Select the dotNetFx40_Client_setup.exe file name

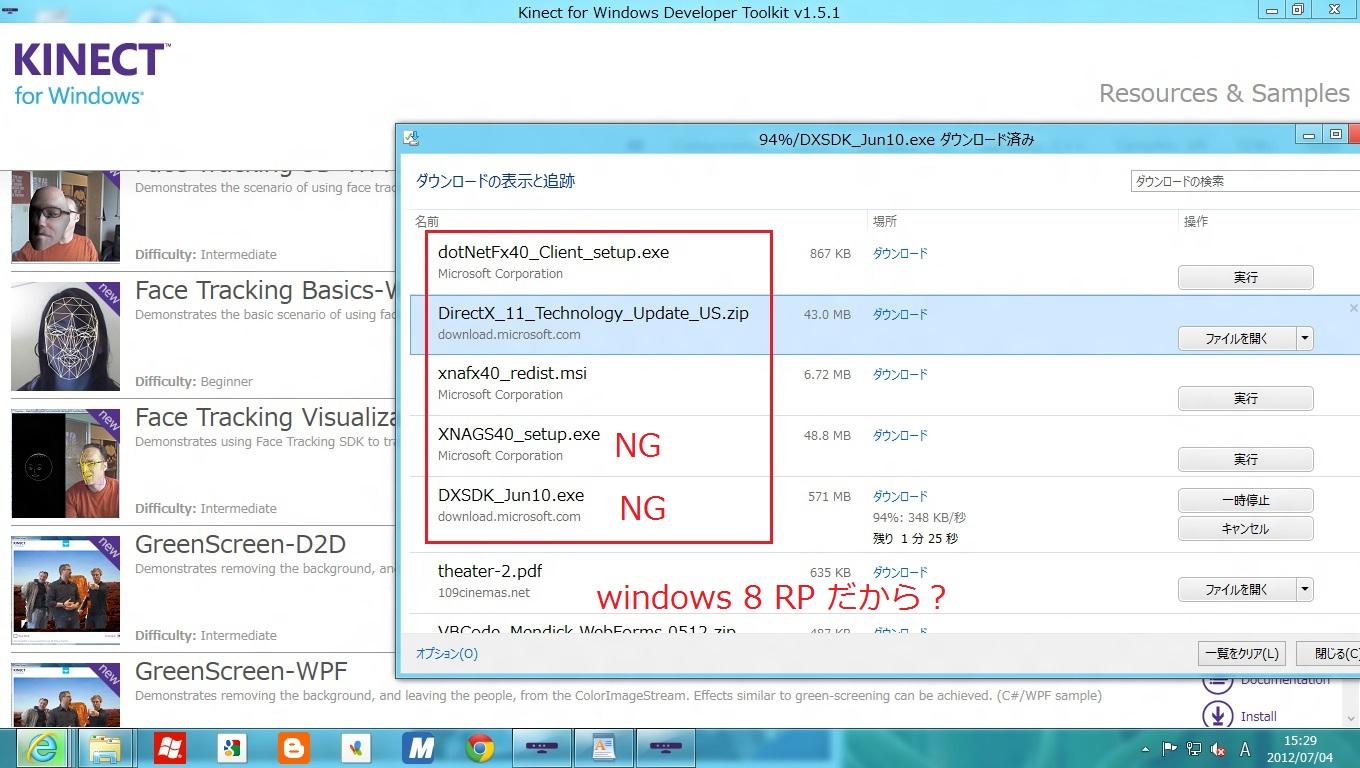coord(553,252)
